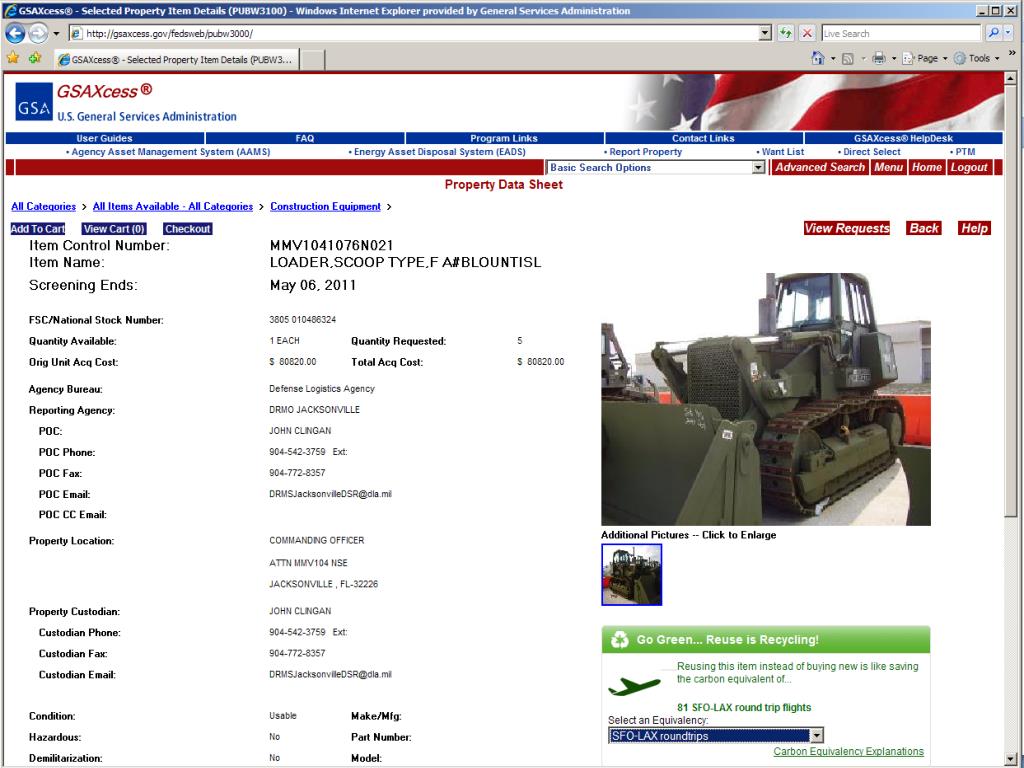This screenshot has height=768, width=1024.
Task: Click the Print icon in toolbar
Action: [879, 58]
